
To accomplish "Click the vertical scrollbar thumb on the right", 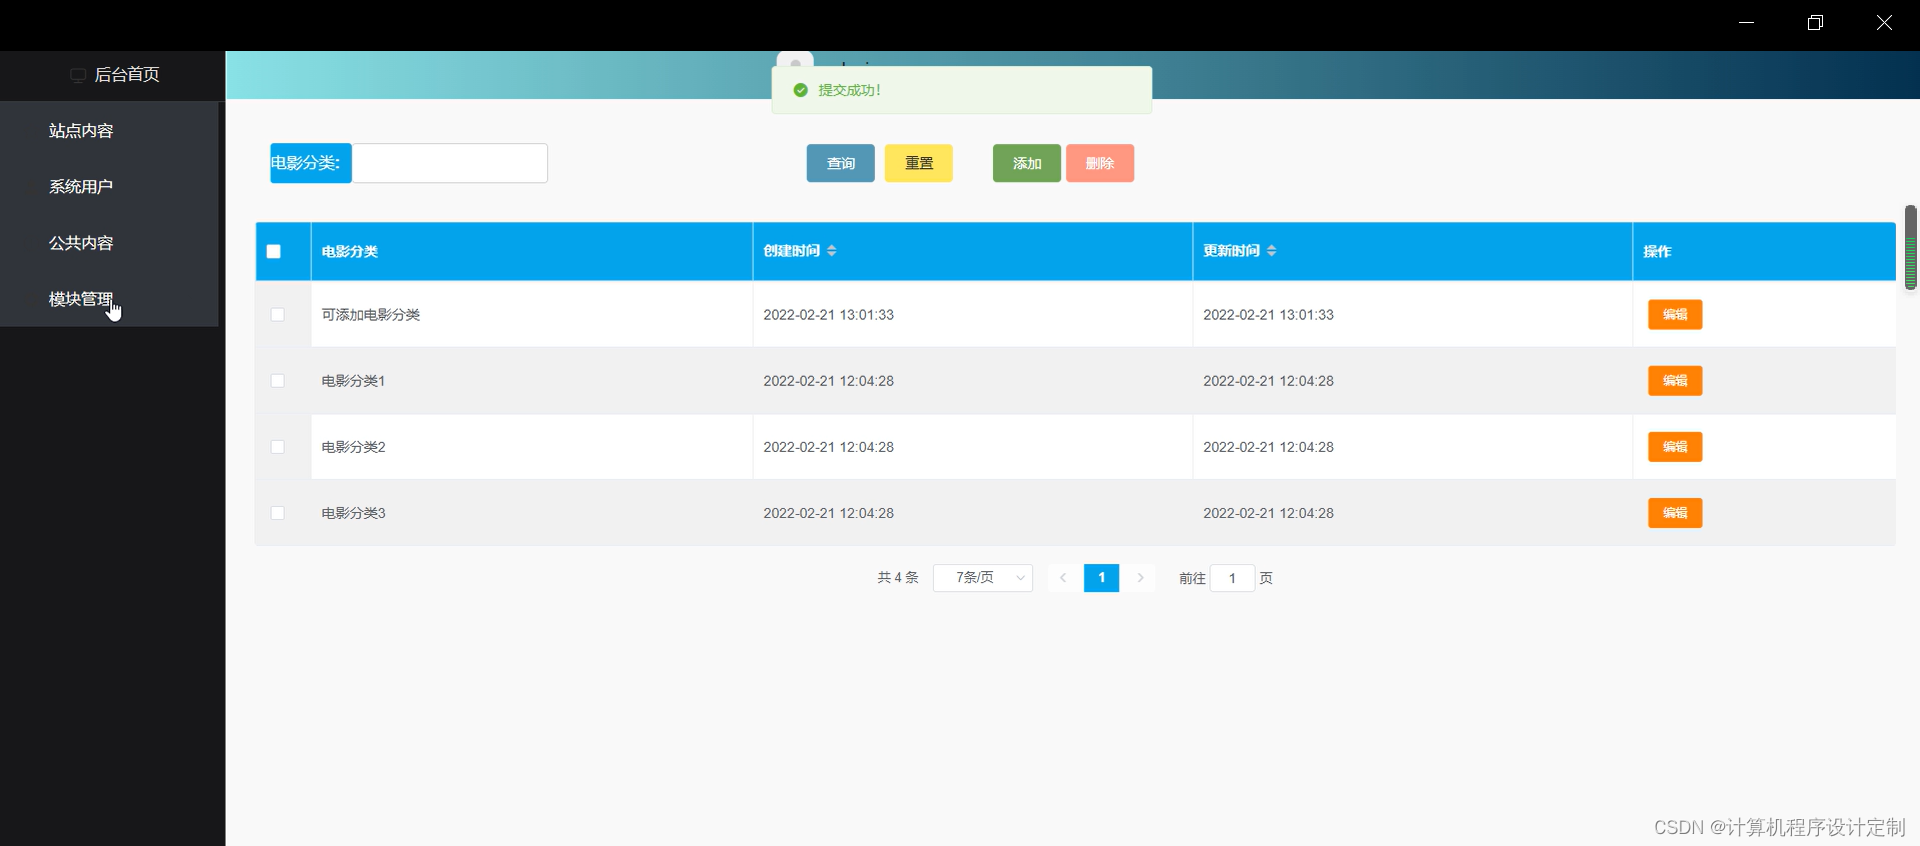I will tap(1910, 247).
